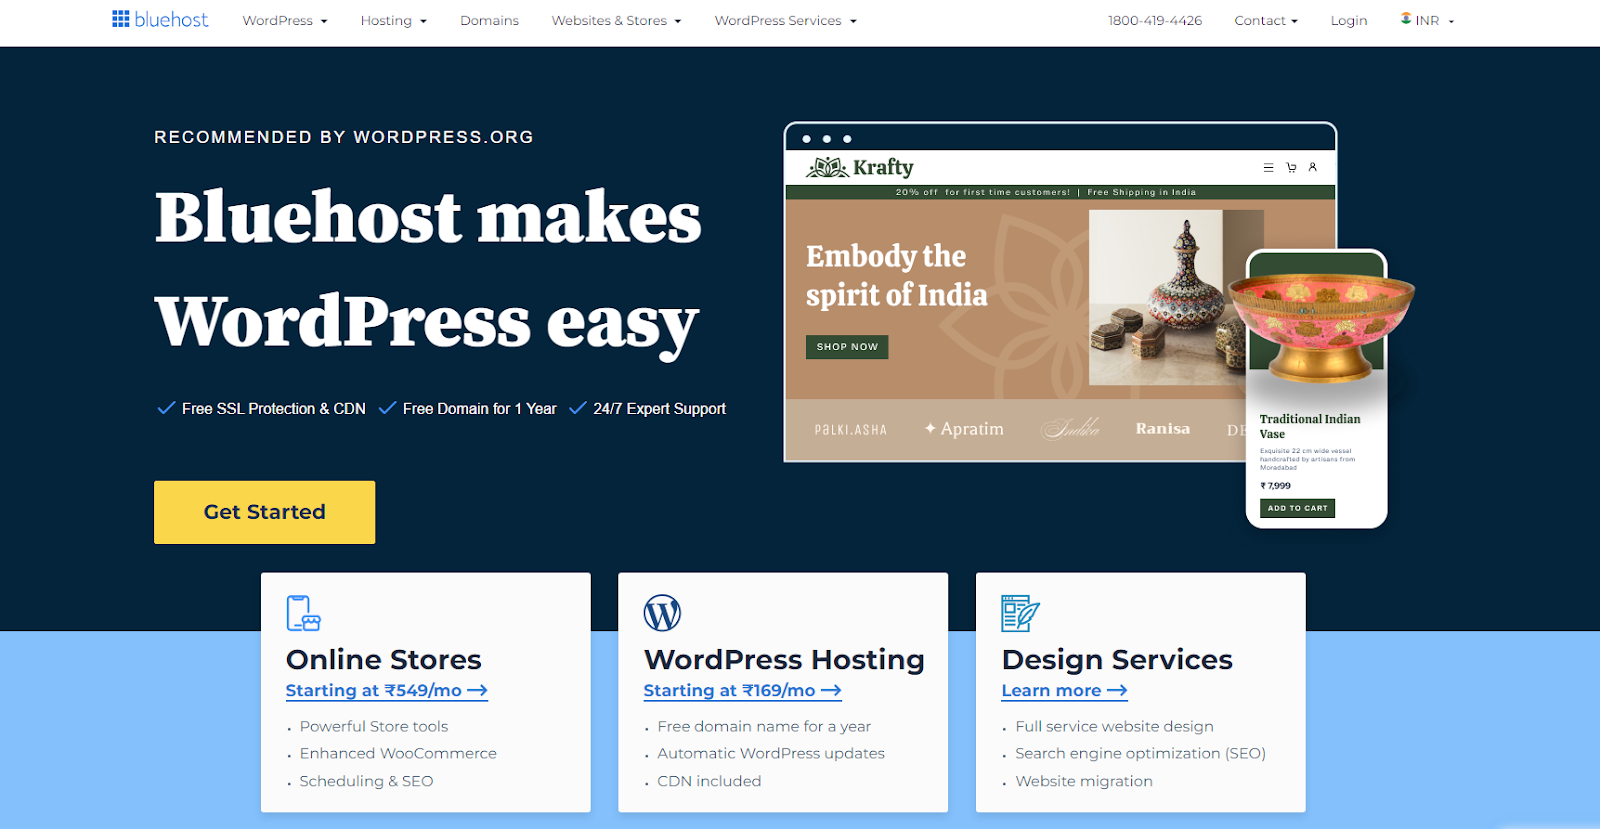Click the Krafty shopping cart icon
1600x829 pixels.
tap(1291, 168)
